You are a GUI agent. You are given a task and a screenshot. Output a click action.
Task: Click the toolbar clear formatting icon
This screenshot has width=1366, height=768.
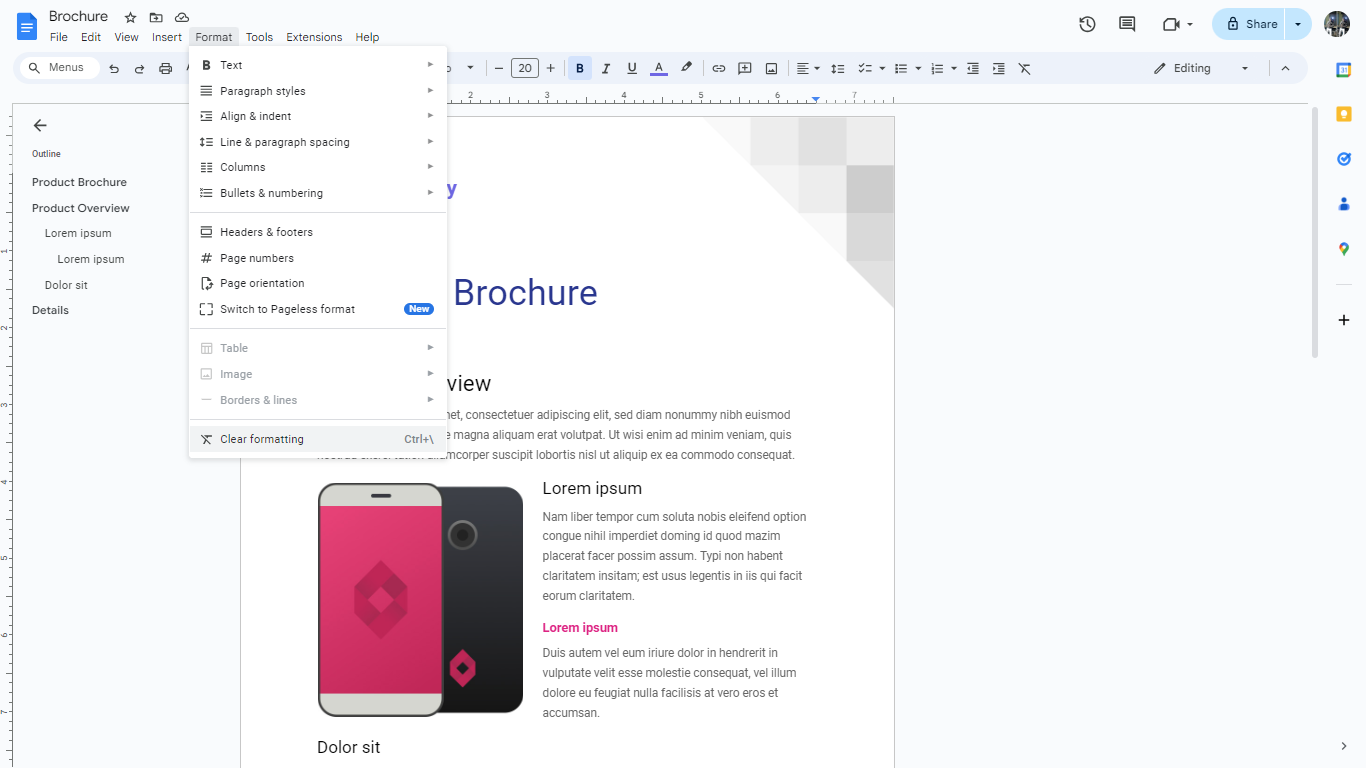1025,68
